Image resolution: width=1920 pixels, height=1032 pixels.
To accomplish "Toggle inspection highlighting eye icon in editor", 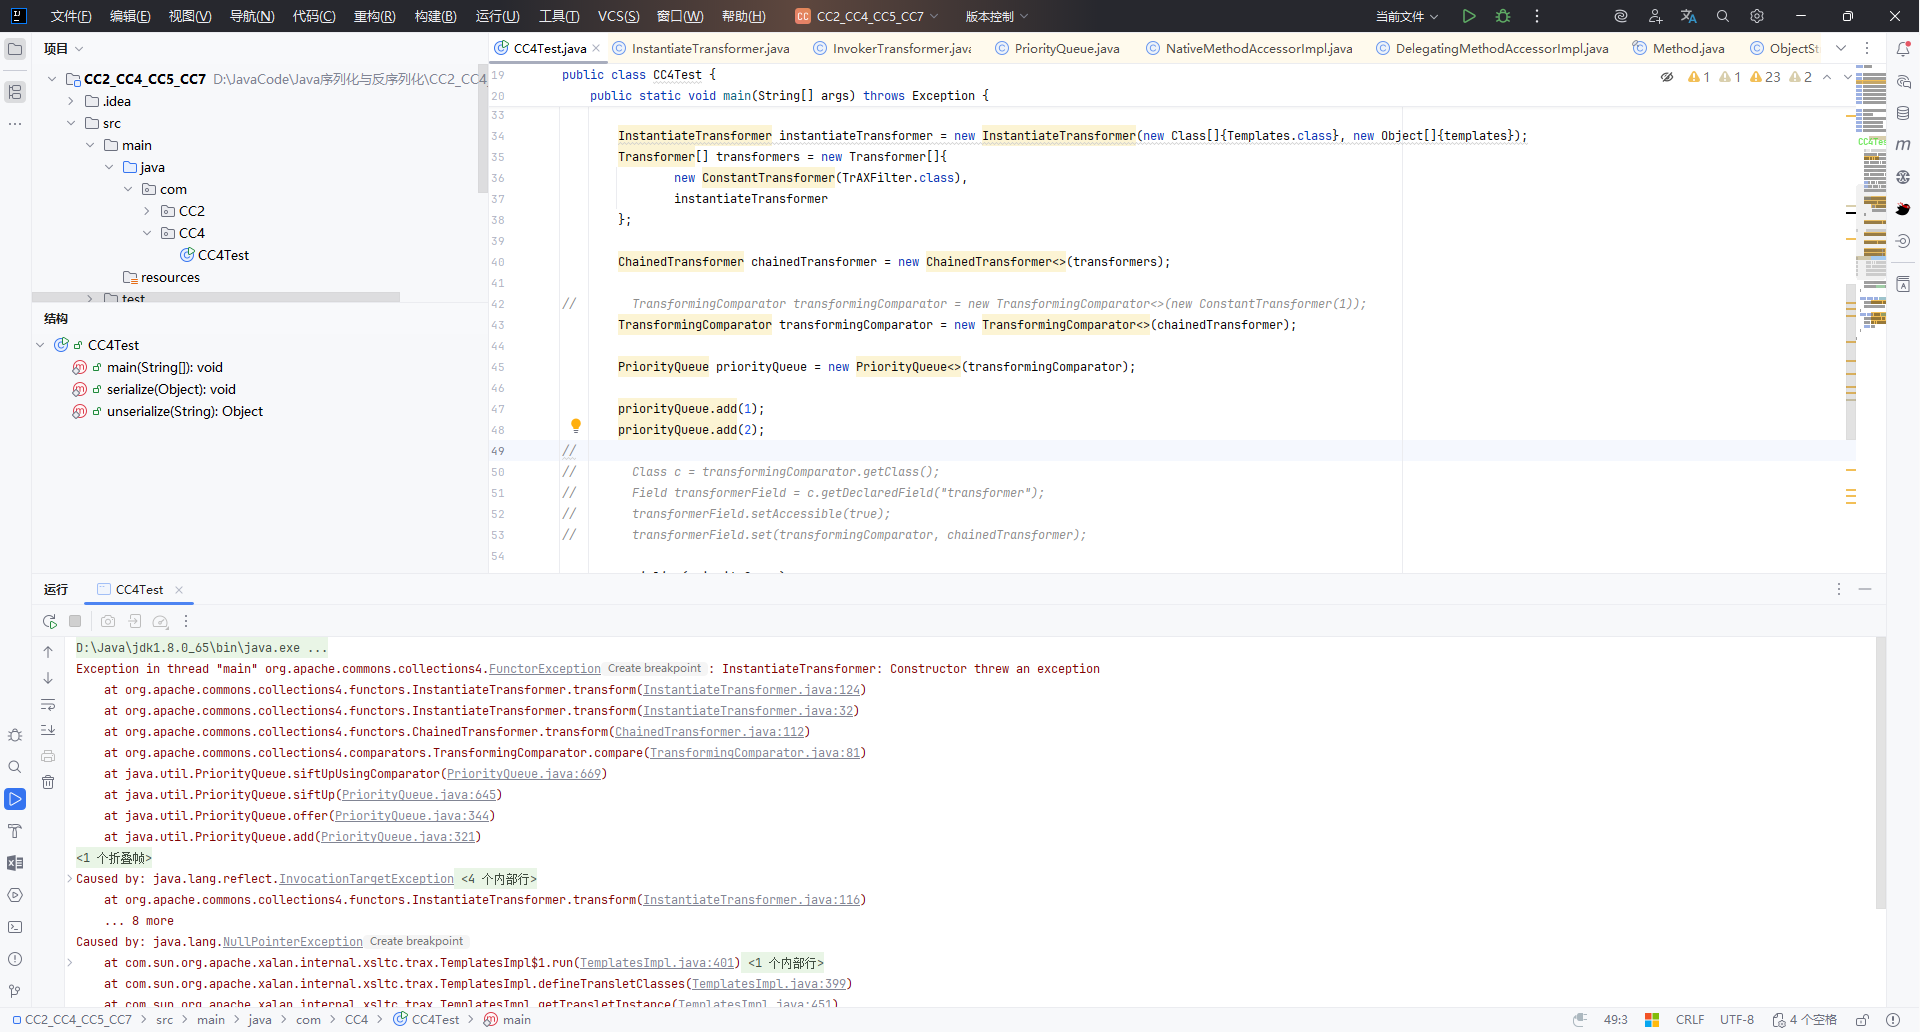I will (1667, 77).
